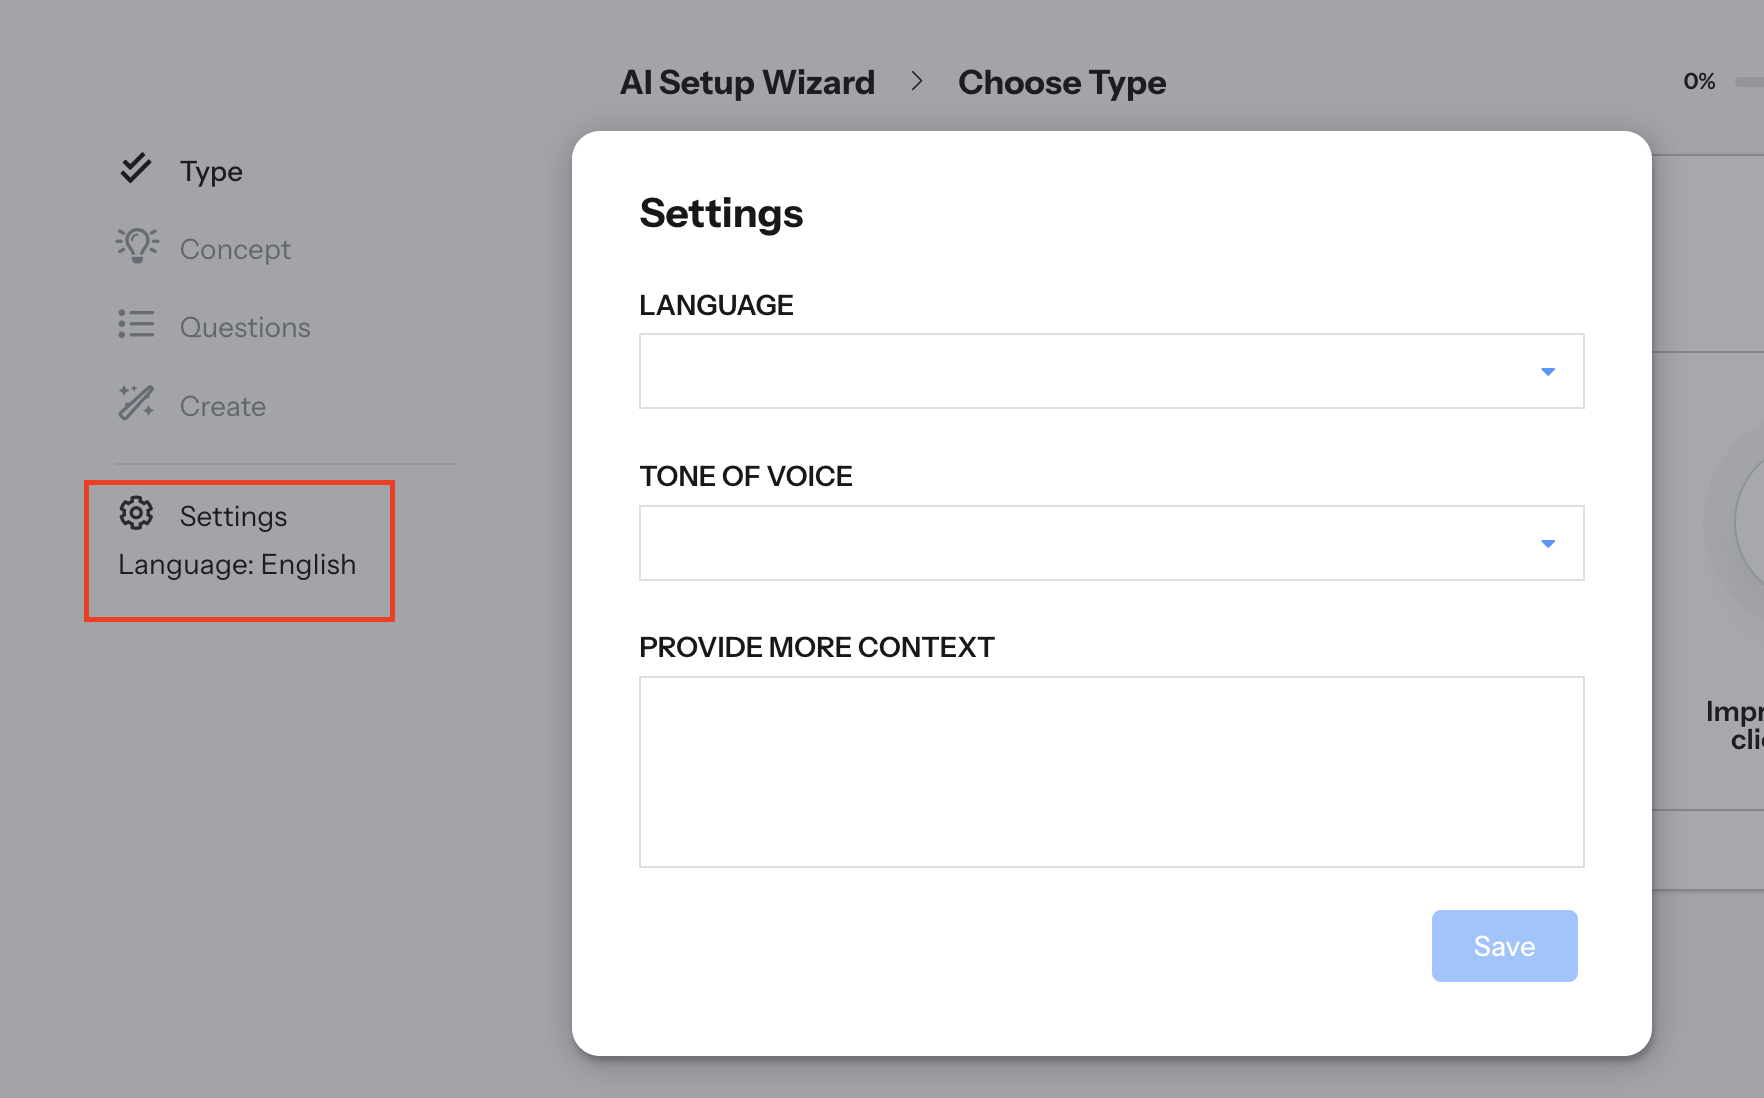Click the Settings gear icon
Image resolution: width=1764 pixels, height=1098 pixels.
click(x=136, y=513)
